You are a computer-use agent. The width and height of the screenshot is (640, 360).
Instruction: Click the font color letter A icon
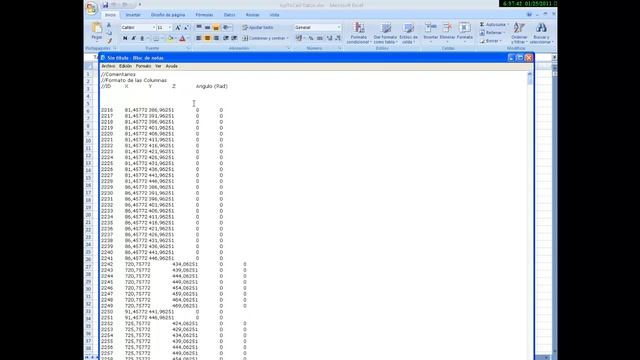(182, 38)
